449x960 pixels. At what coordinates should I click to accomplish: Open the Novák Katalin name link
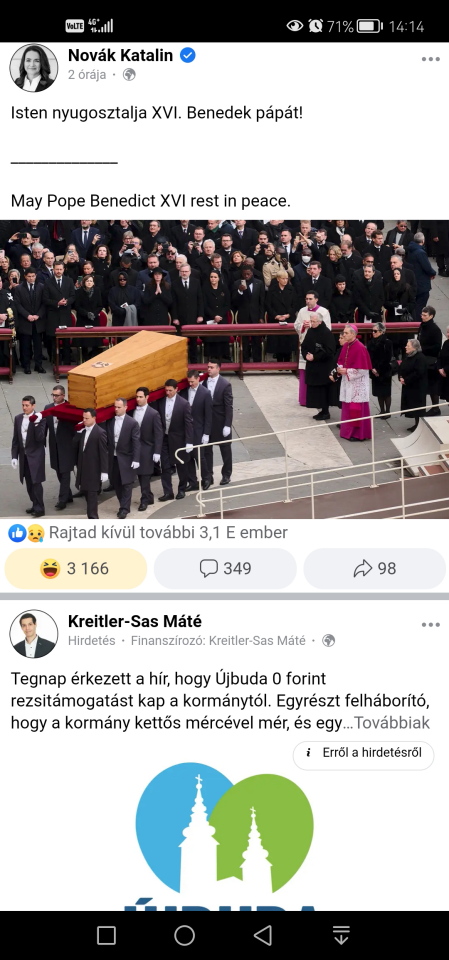(121, 56)
